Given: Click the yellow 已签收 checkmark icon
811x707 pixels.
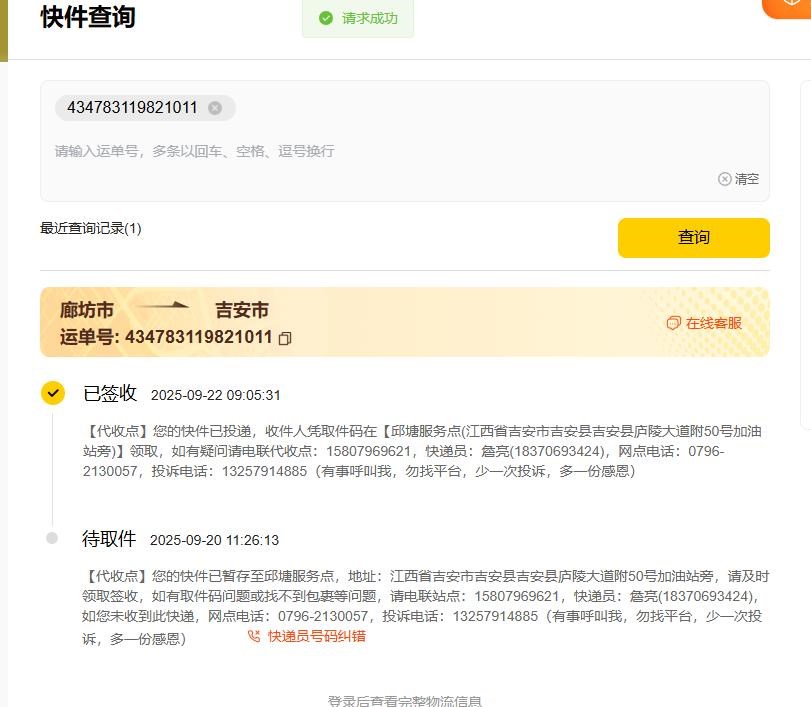Looking at the screenshot, I should pos(53,393).
